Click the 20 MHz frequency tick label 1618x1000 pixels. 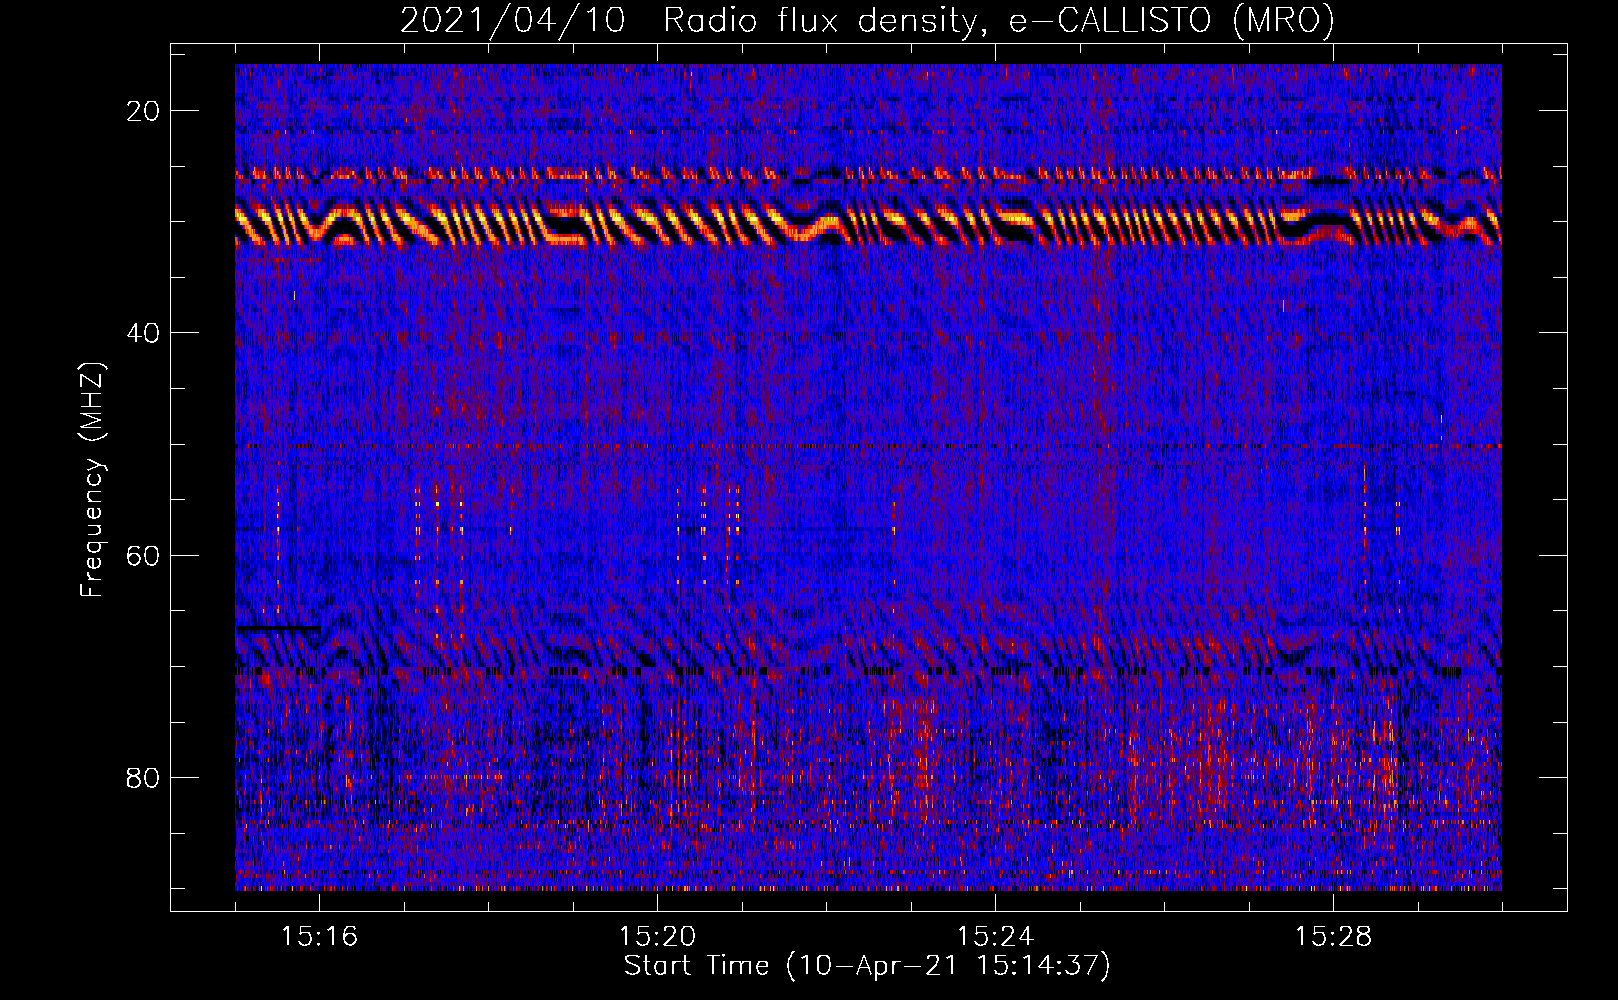point(144,111)
